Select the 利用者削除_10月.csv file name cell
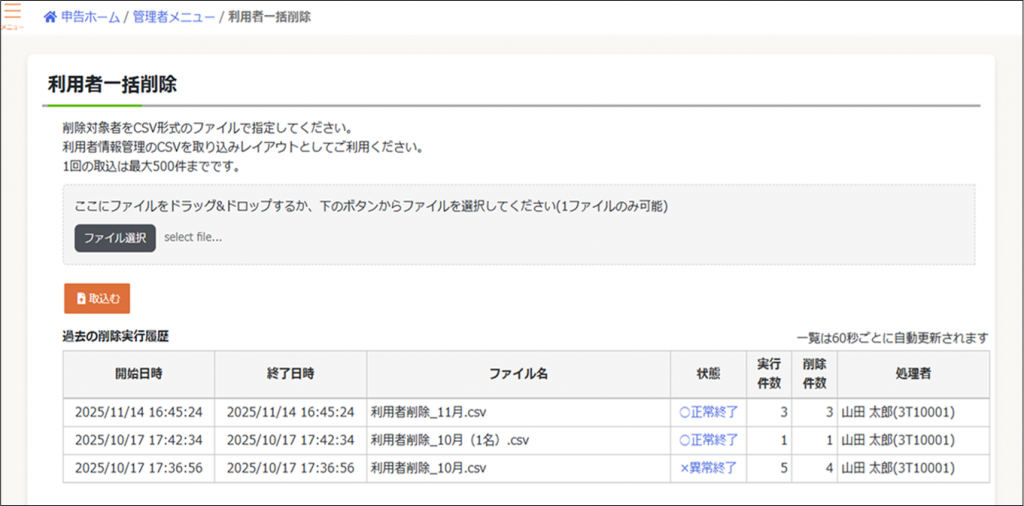The height and width of the screenshot is (506, 1024). [x=428, y=468]
